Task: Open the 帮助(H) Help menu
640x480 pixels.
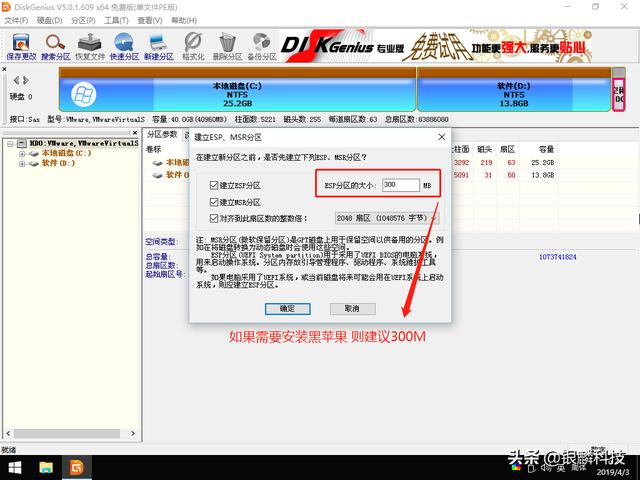Action: [184, 20]
